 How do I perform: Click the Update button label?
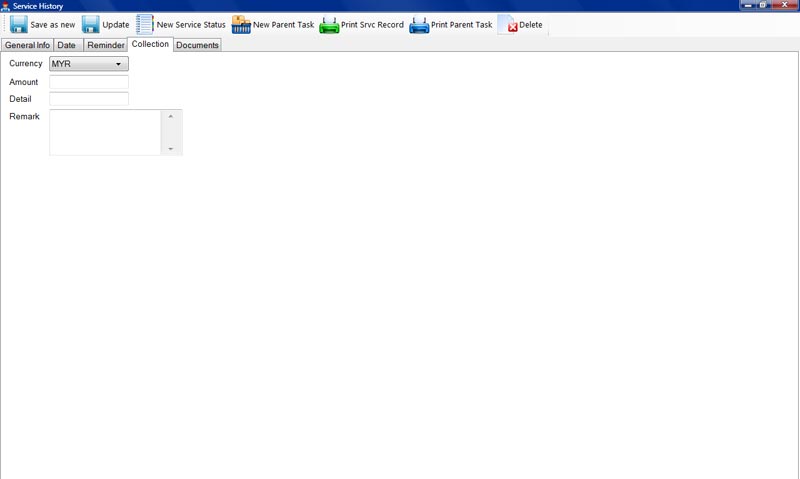click(x=116, y=25)
